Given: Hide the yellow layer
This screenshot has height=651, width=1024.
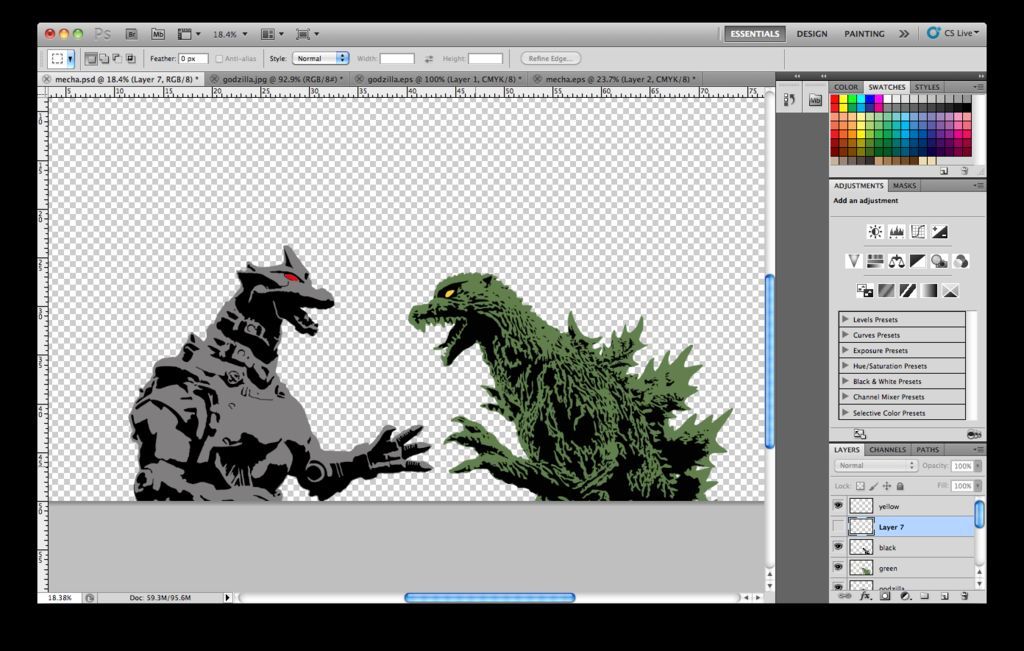Looking at the screenshot, I should pyautogui.click(x=839, y=506).
